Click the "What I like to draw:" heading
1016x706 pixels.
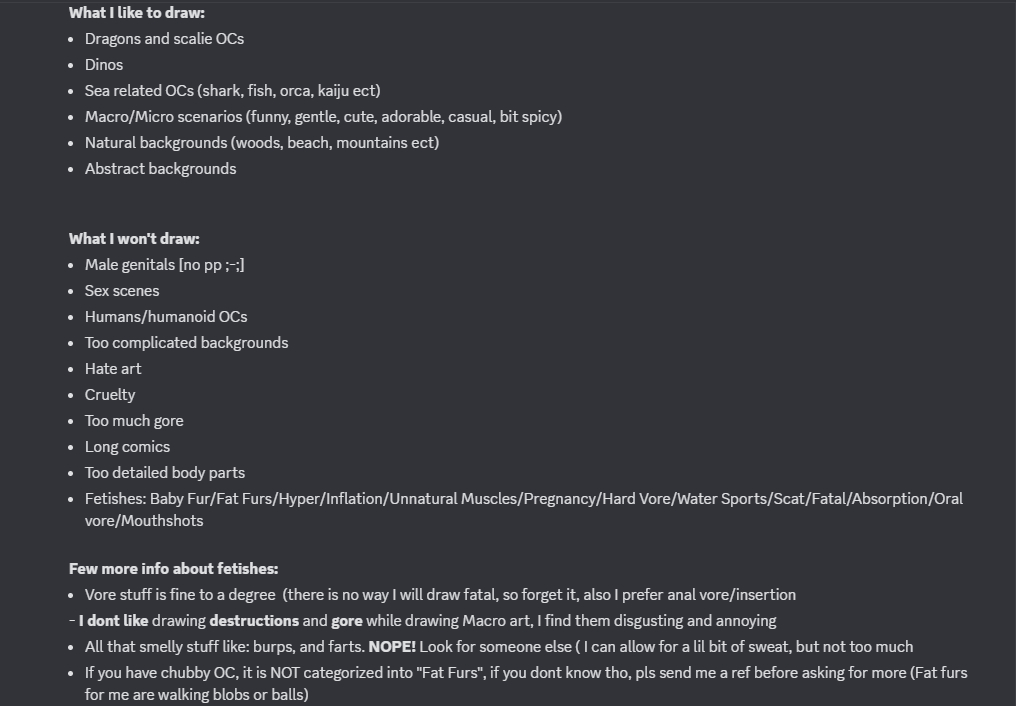(x=137, y=13)
